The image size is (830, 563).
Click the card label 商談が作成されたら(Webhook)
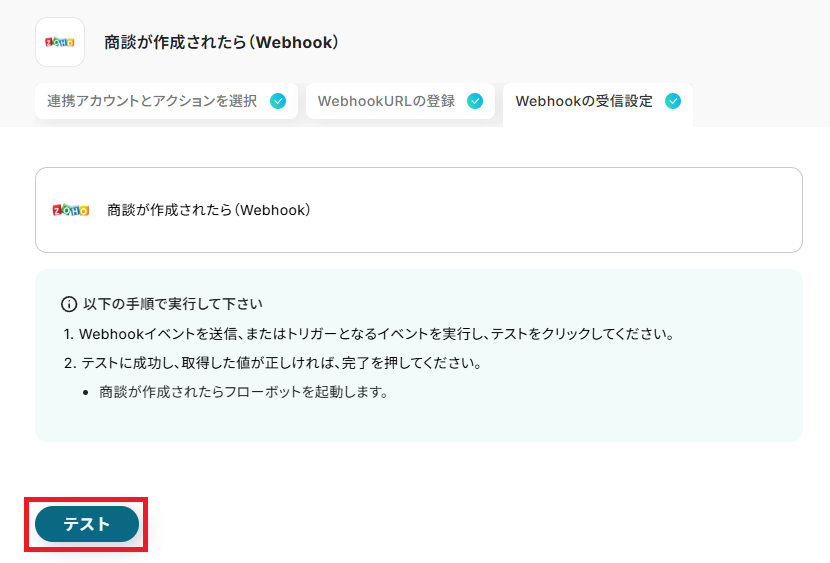[209, 210]
